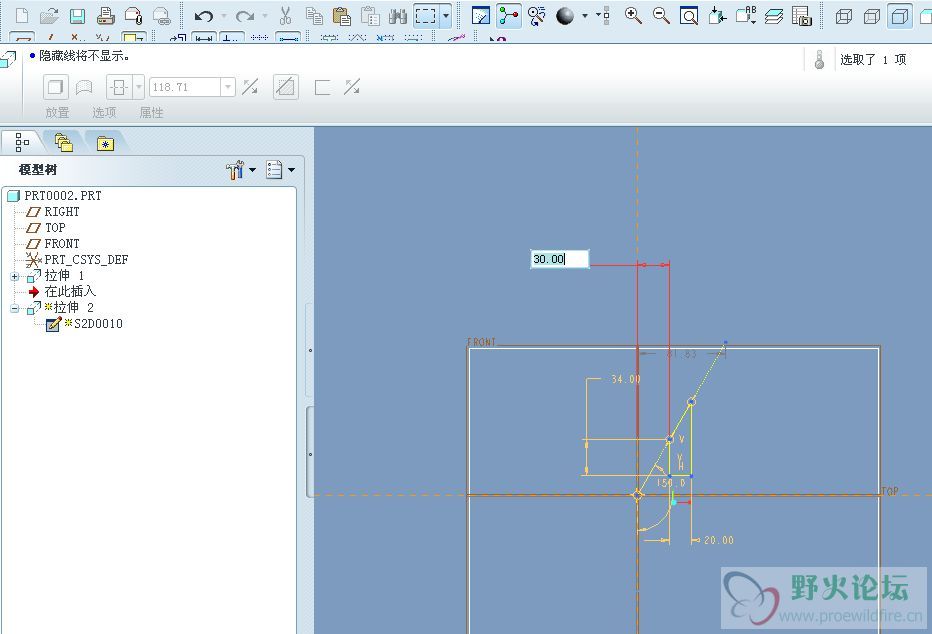Screen dimensions: 932x634
Task: Click the 30.00 dimension edit box
Action: (559, 259)
